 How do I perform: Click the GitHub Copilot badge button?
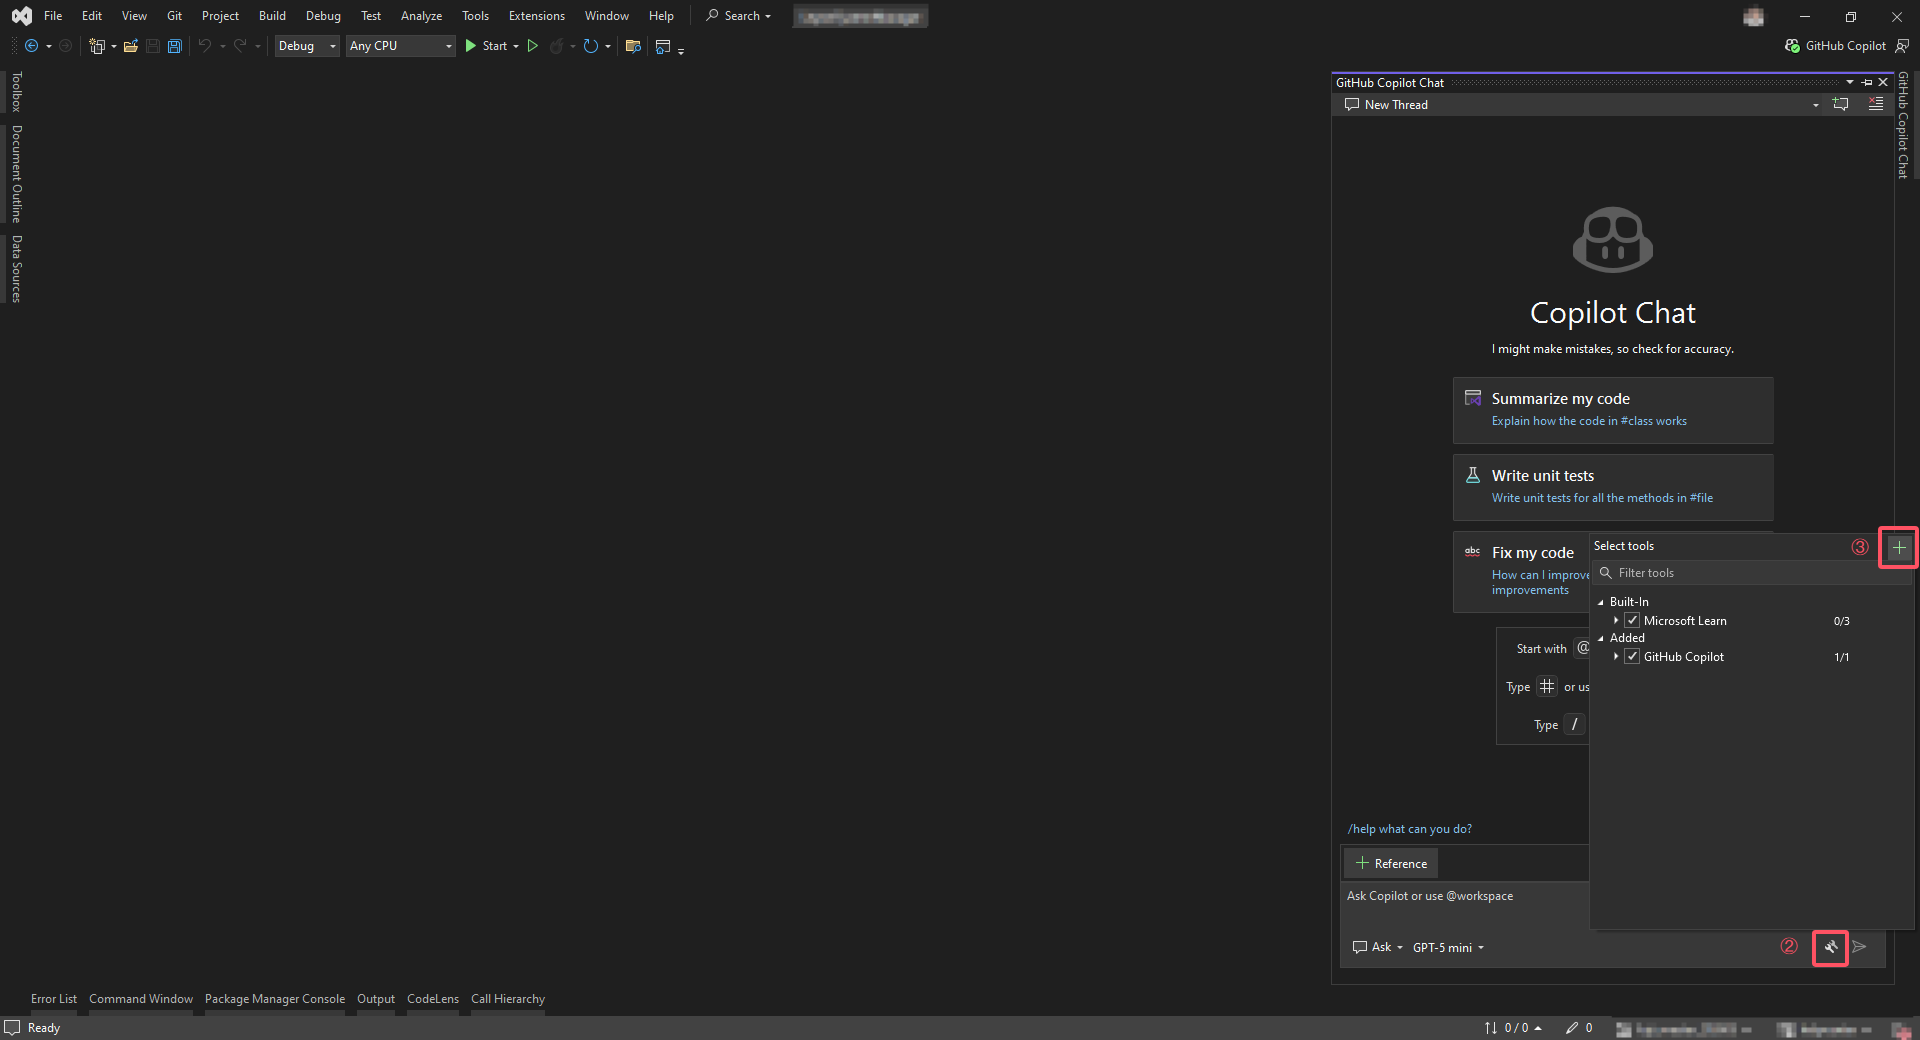coord(1835,46)
